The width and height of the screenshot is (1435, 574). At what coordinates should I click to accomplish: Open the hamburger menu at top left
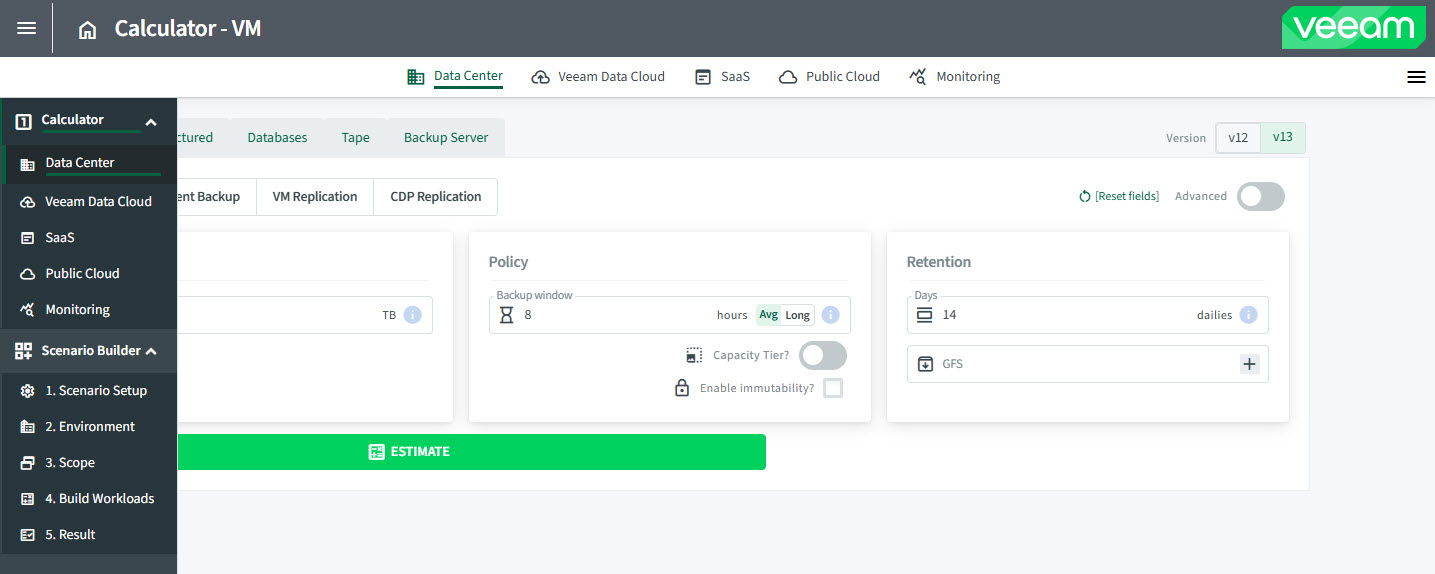tap(27, 29)
